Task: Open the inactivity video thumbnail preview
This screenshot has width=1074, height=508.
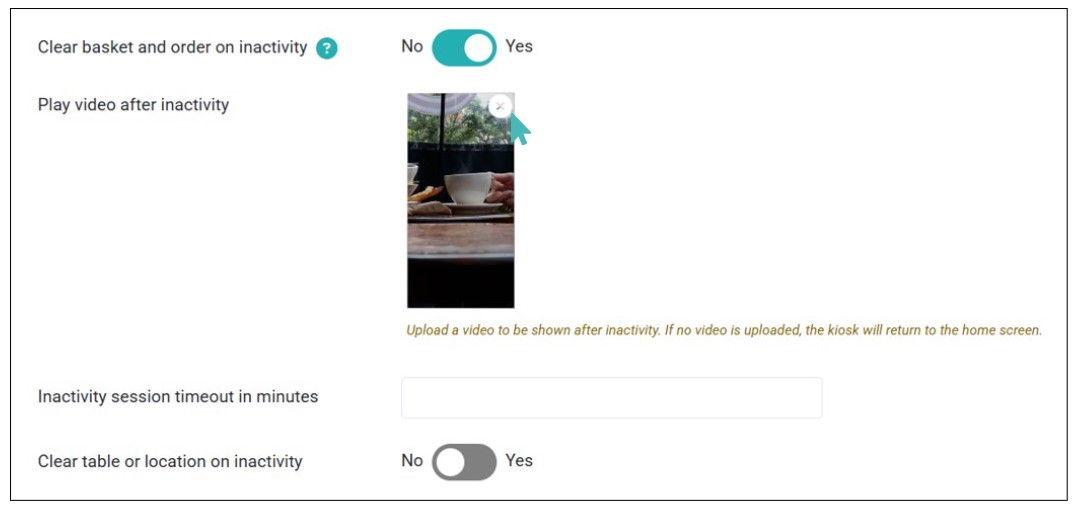Action: pos(460,200)
